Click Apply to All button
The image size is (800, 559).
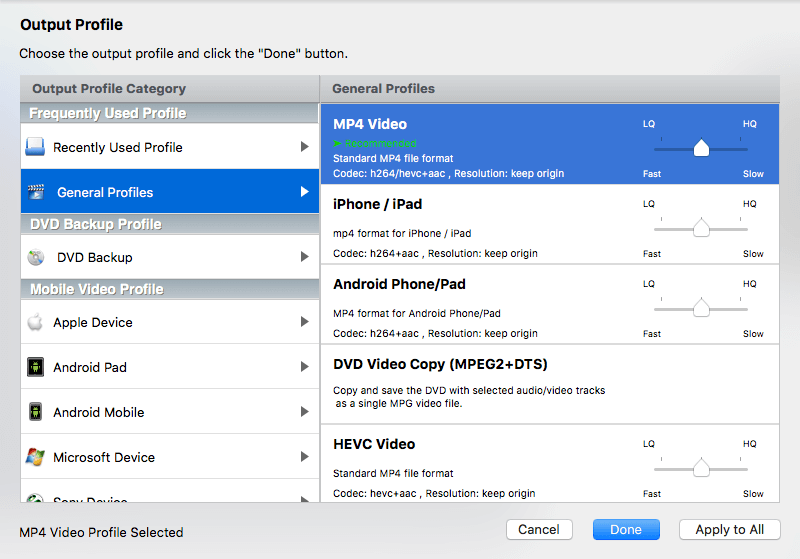[x=730, y=529]
